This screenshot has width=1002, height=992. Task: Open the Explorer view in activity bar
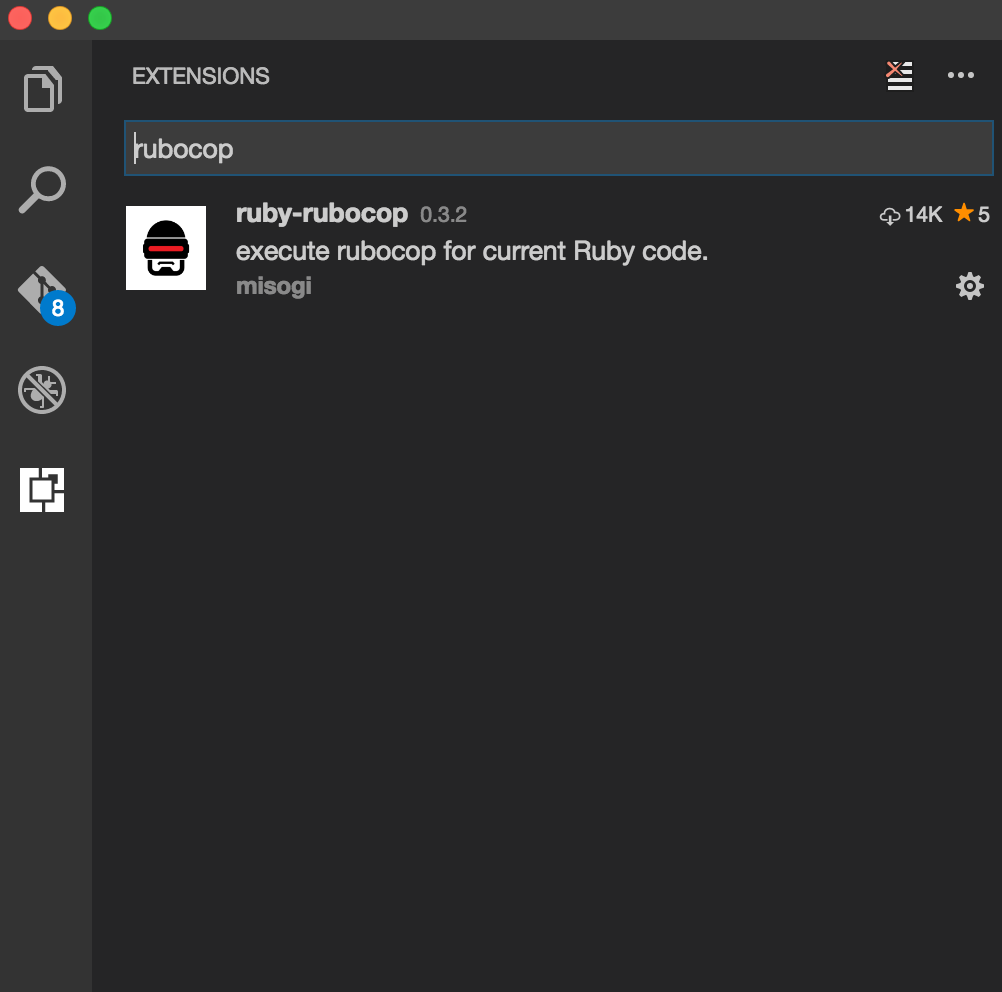tap(43, 89)
